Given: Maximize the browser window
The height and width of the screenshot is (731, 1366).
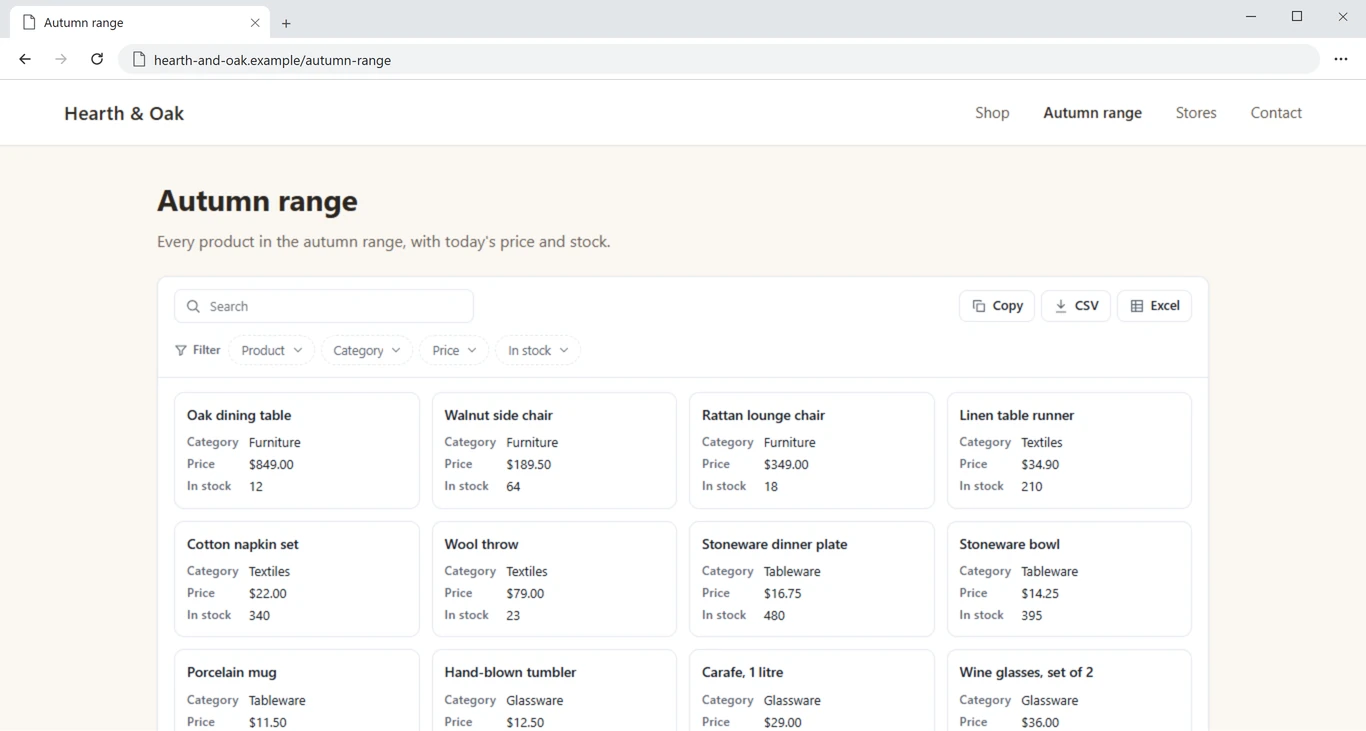Looking at the screenshot, I should pos(1297,16).
